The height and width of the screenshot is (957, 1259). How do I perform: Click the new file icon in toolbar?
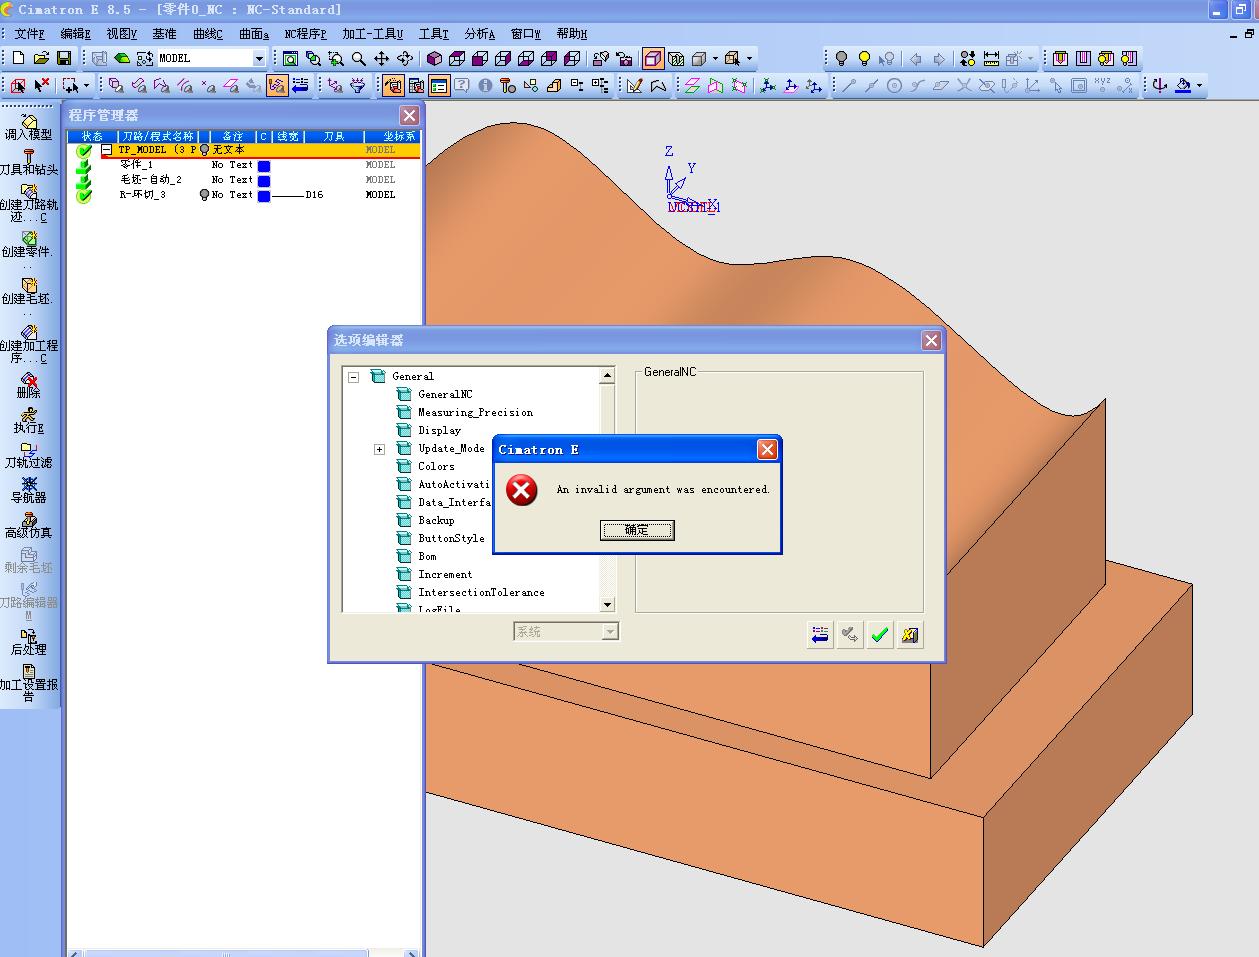pyautogui.click(x=18, y=58)
